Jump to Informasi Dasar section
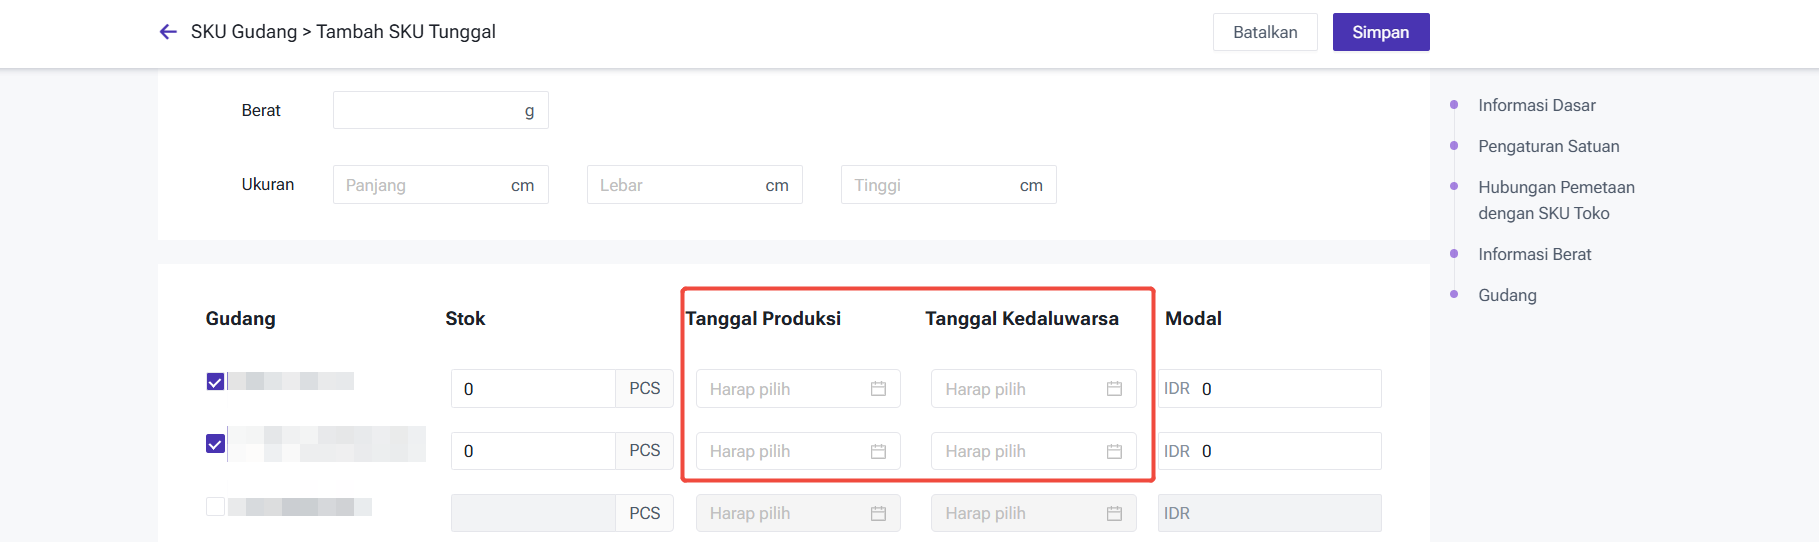The image size is (1819, 542). (x=1536, y=105)
